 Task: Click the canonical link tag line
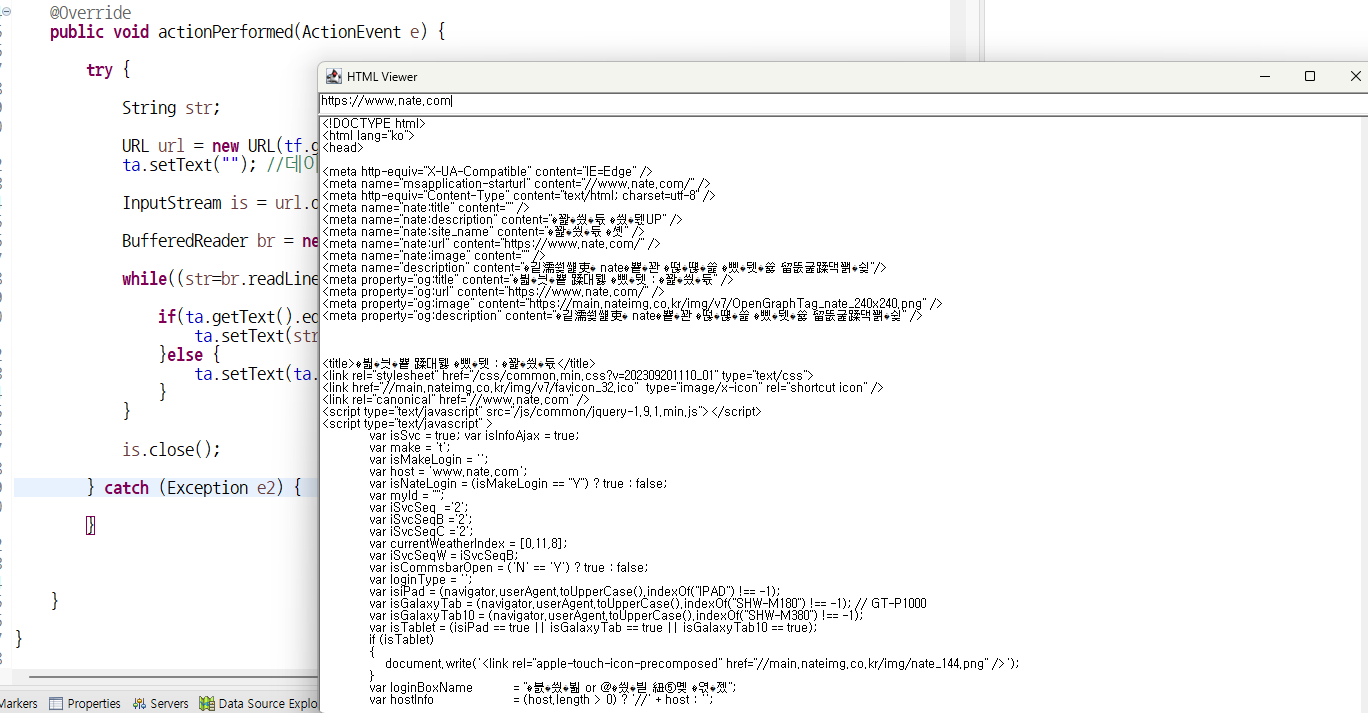[456, 399]
